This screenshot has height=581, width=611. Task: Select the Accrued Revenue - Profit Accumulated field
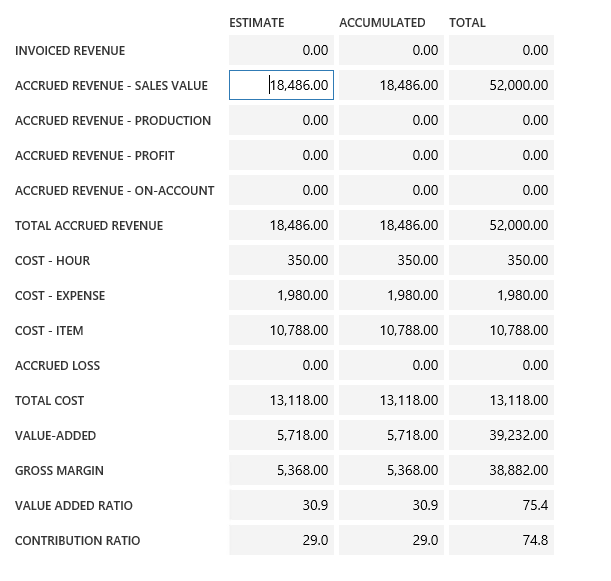click(x=391, y=155)
